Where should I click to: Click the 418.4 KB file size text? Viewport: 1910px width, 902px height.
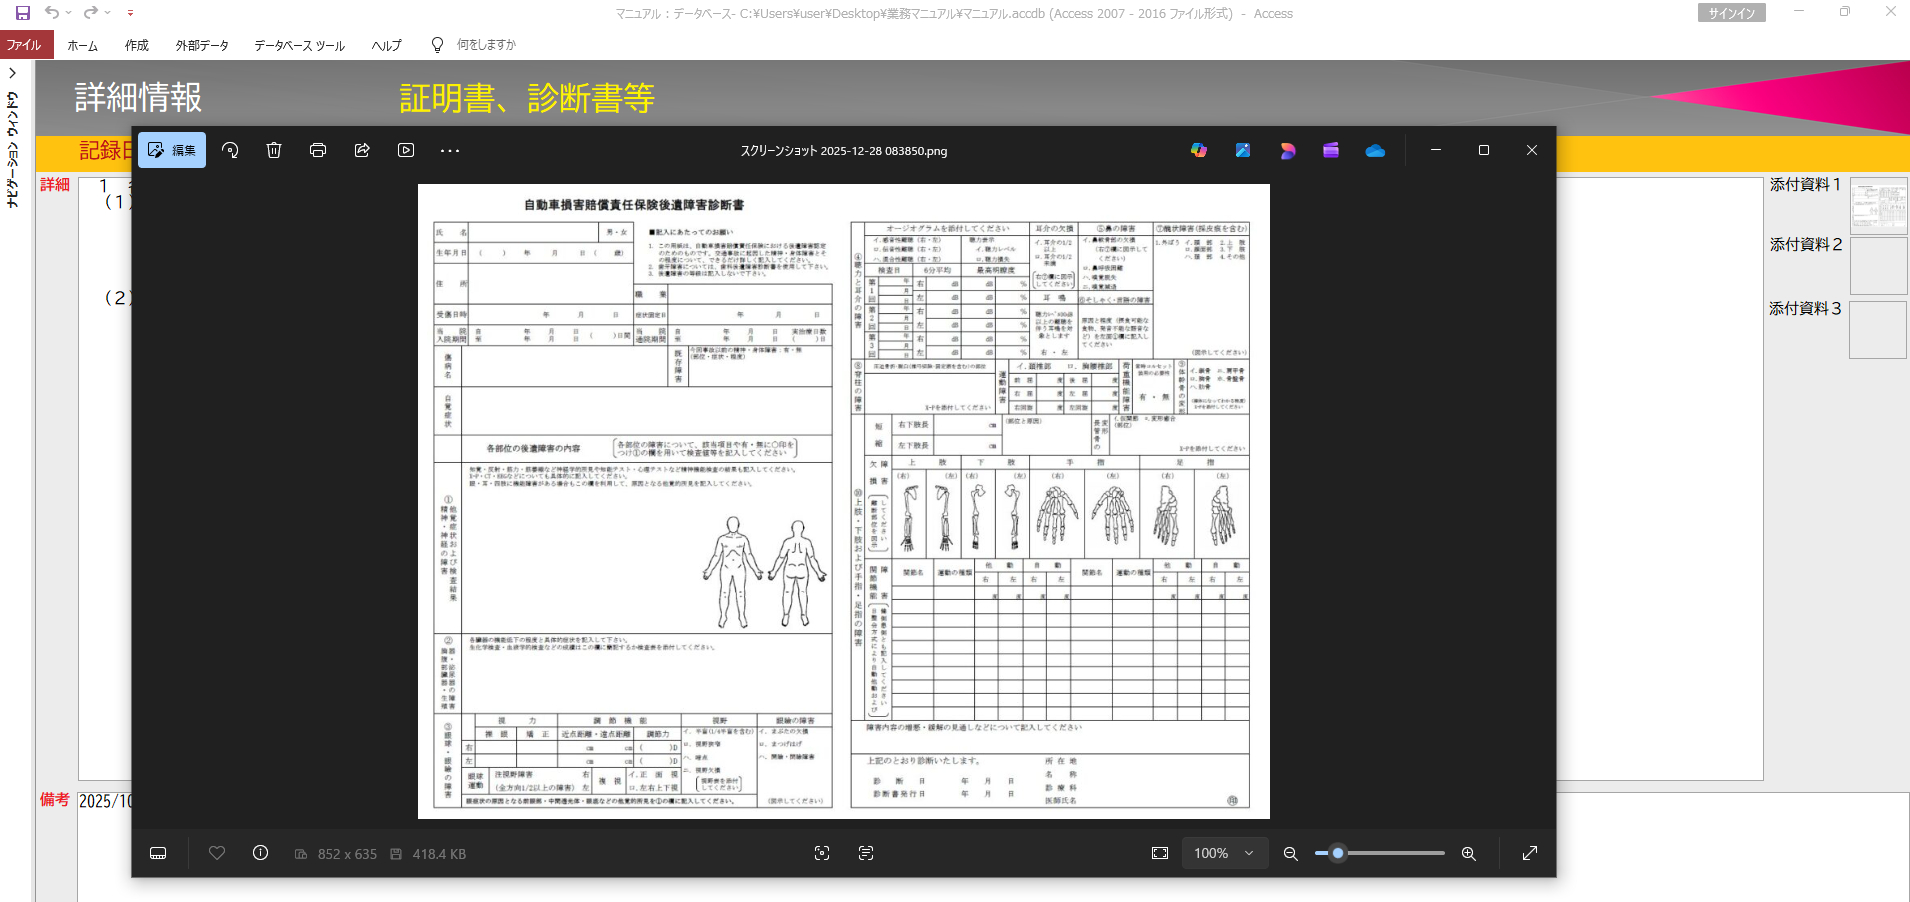439,854
